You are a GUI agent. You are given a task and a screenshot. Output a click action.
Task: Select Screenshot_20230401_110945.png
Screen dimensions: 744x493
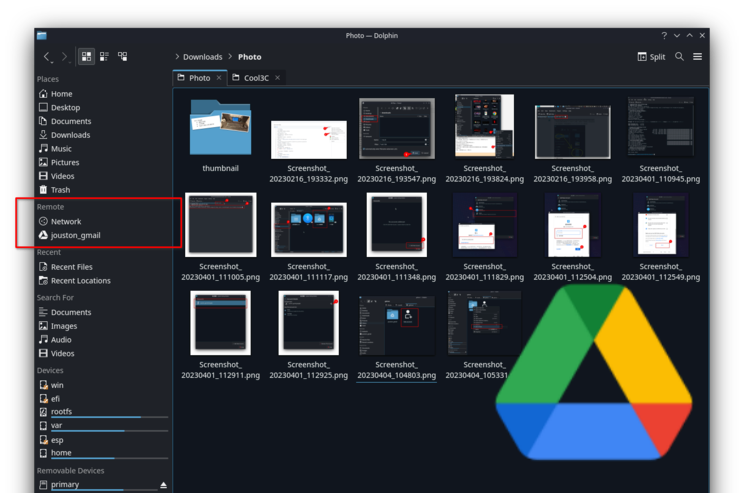pos(660,140)
